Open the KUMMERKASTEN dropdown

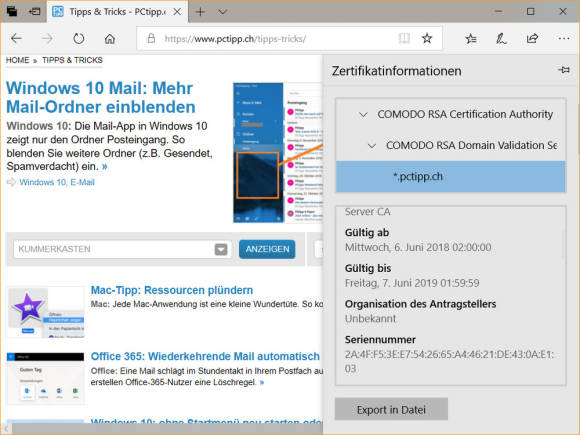(122, 249)
